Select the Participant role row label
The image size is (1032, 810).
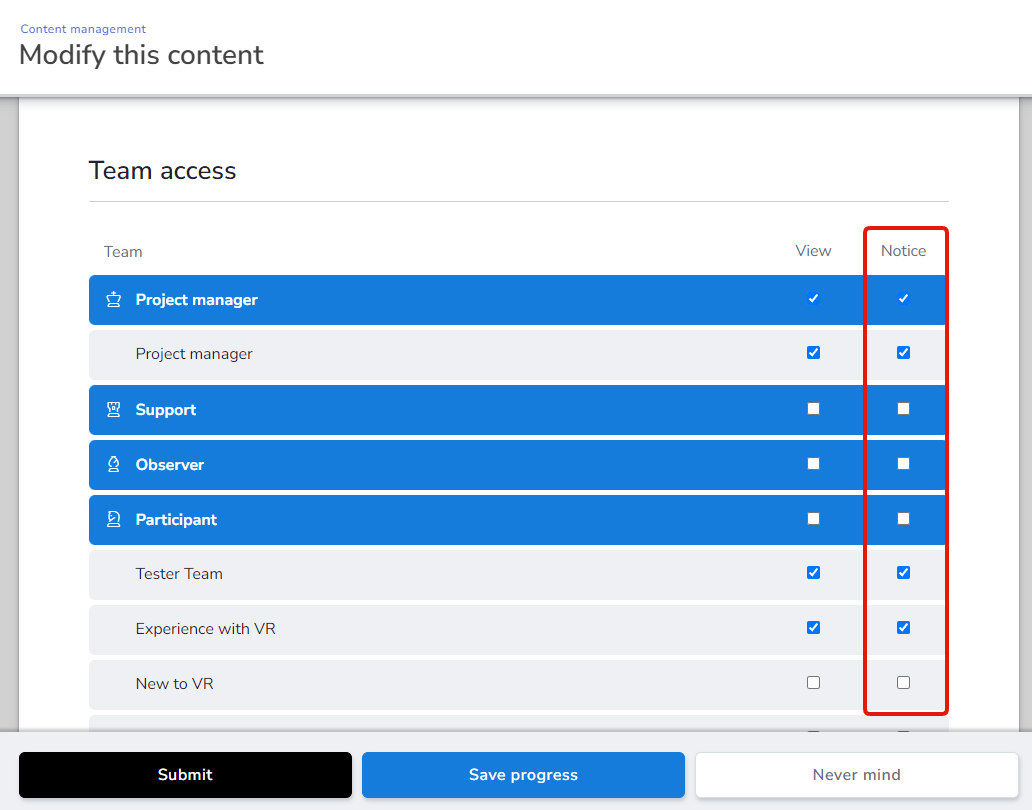point(176,519)
